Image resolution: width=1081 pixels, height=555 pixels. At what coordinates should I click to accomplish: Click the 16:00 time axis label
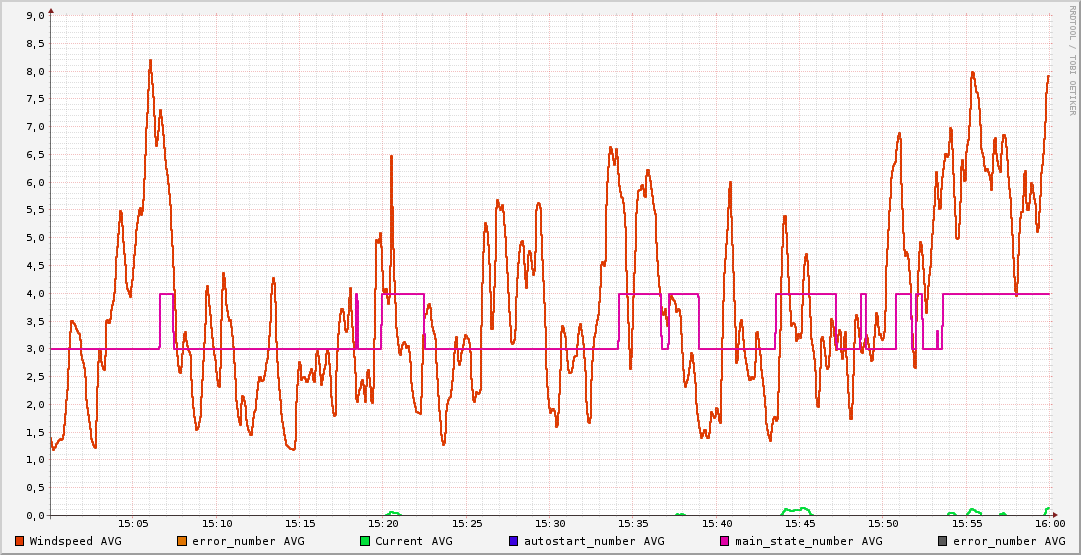click(x=1049, y=523)
